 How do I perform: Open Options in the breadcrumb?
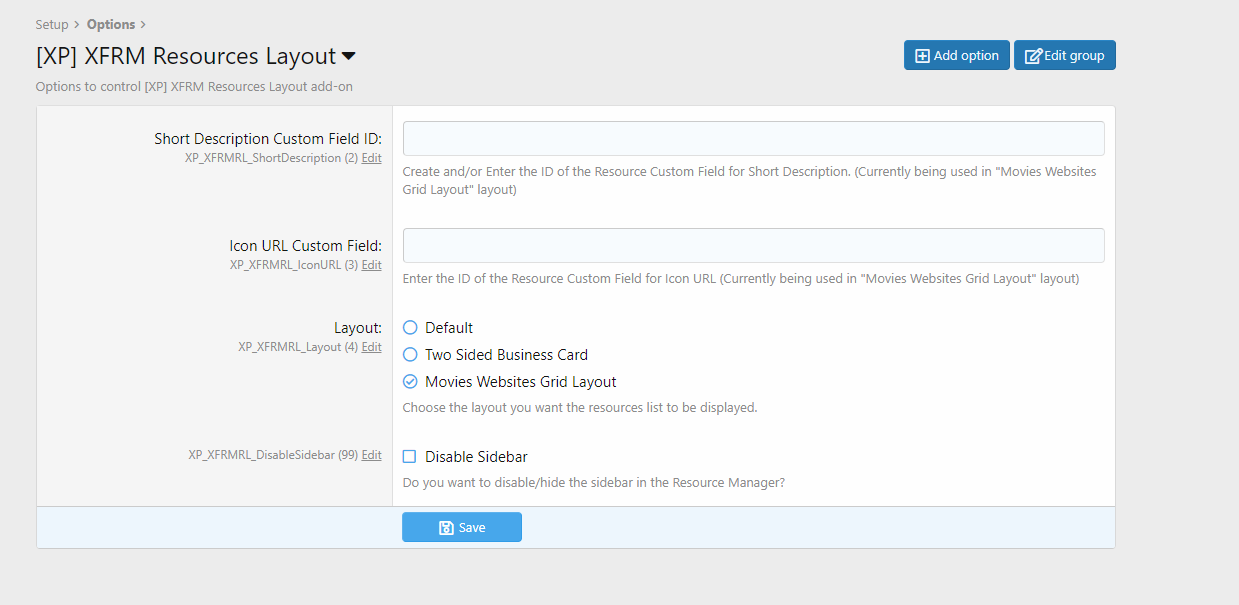click(111, 24)
